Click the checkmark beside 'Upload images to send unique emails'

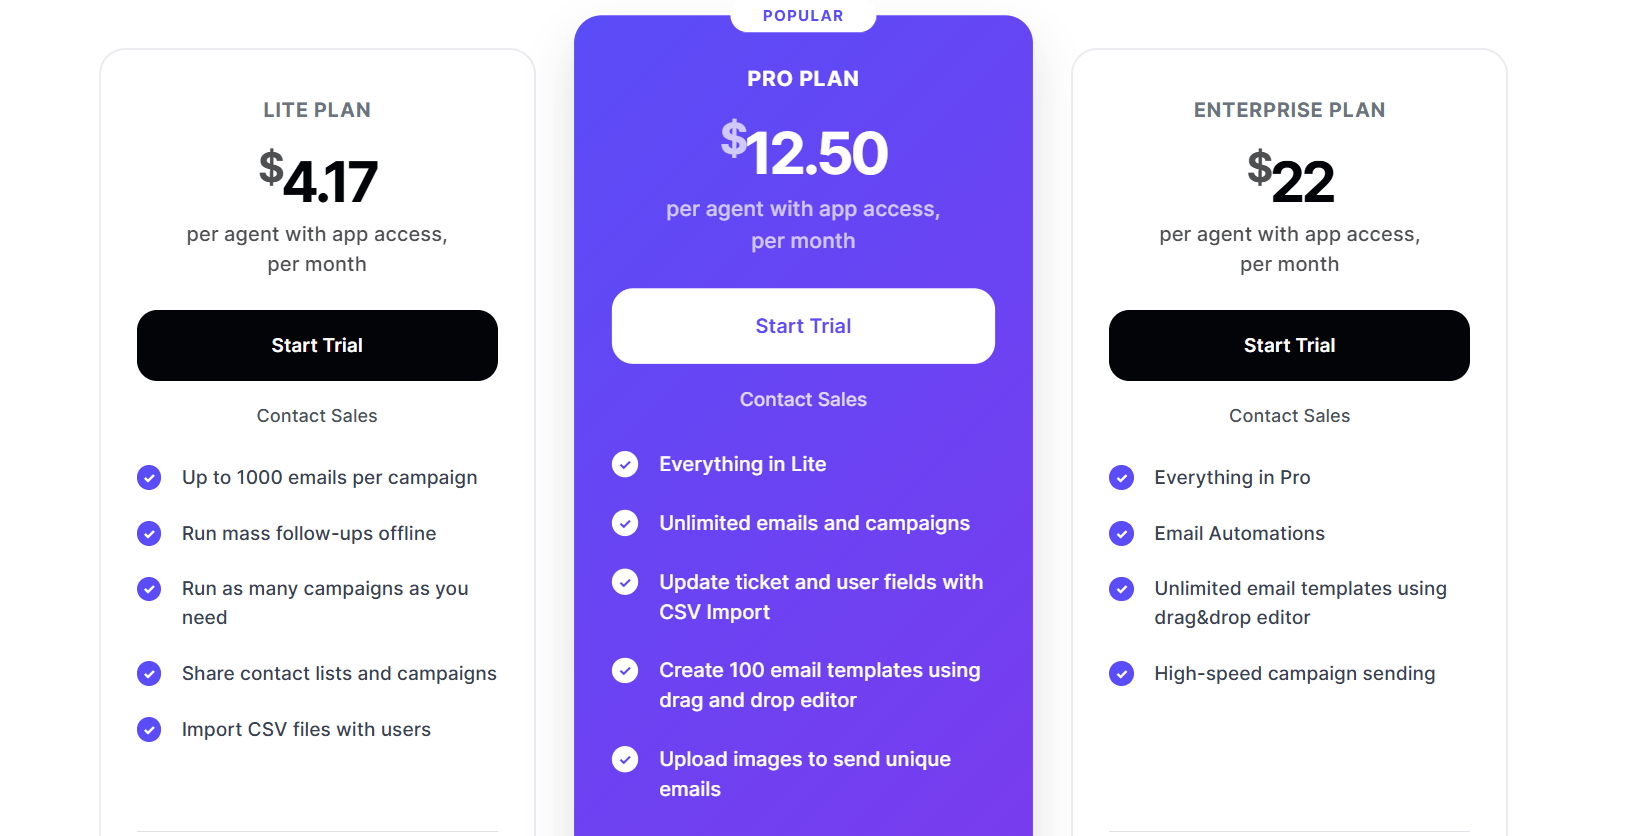(x=625, y=759)
